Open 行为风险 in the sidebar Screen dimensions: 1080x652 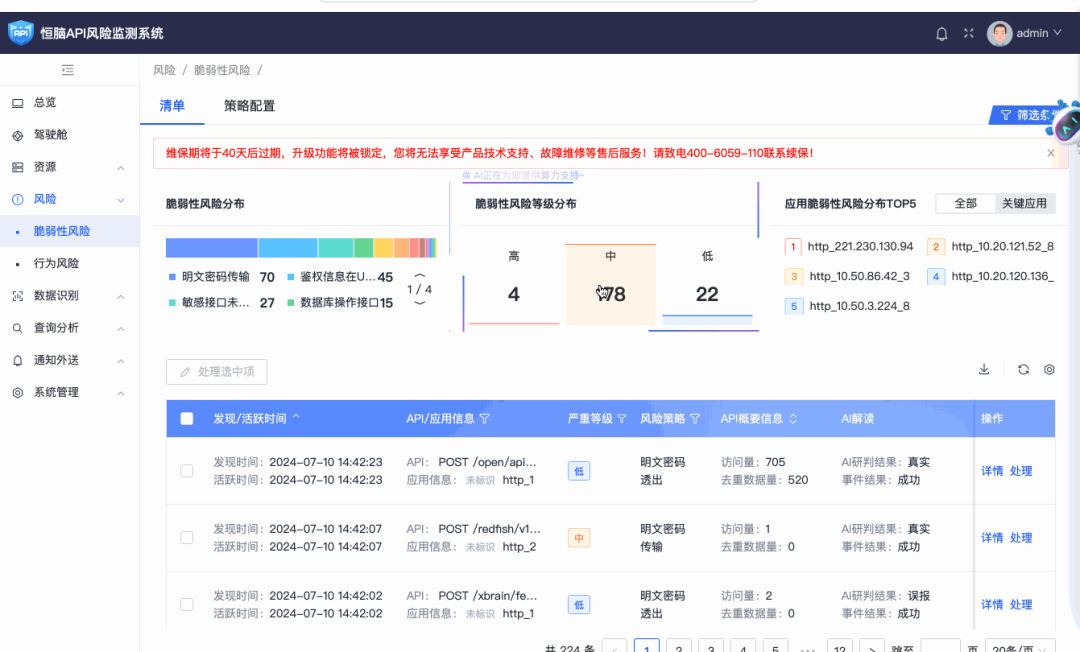pos(56,264)
